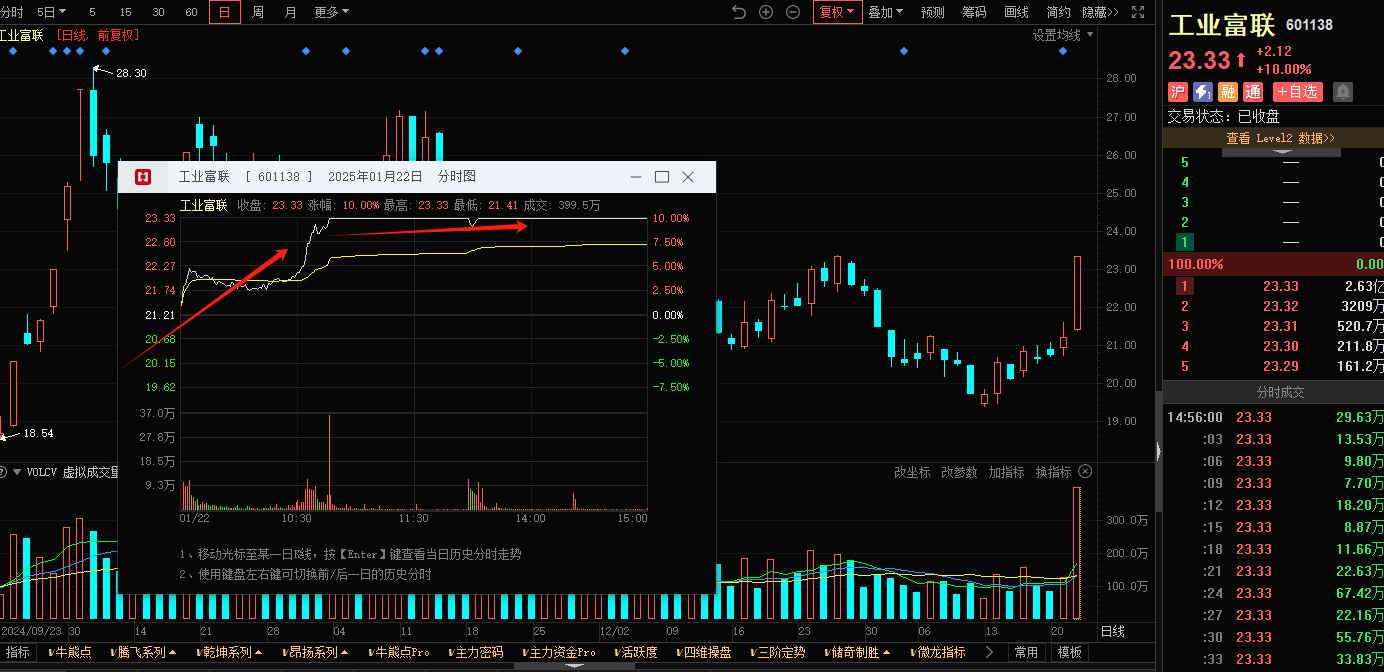The image size is (1384, 672).
Task: Open the price alert bell icon
Action: point(1342,92)
